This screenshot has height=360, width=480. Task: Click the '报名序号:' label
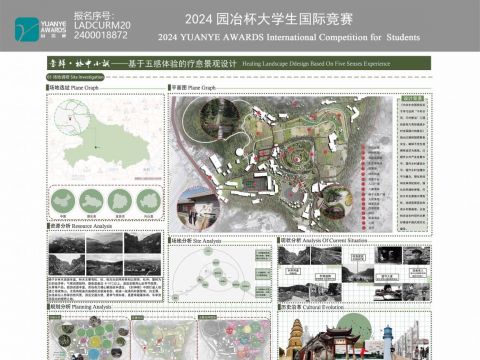94,15
